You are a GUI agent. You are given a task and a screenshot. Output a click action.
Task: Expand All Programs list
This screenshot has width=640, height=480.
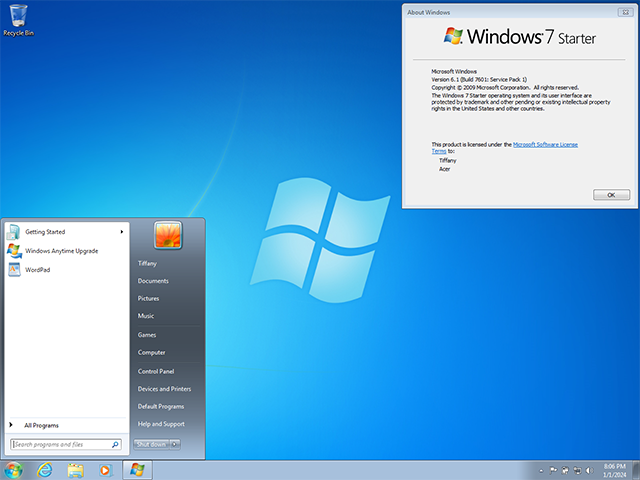(41, 425)
